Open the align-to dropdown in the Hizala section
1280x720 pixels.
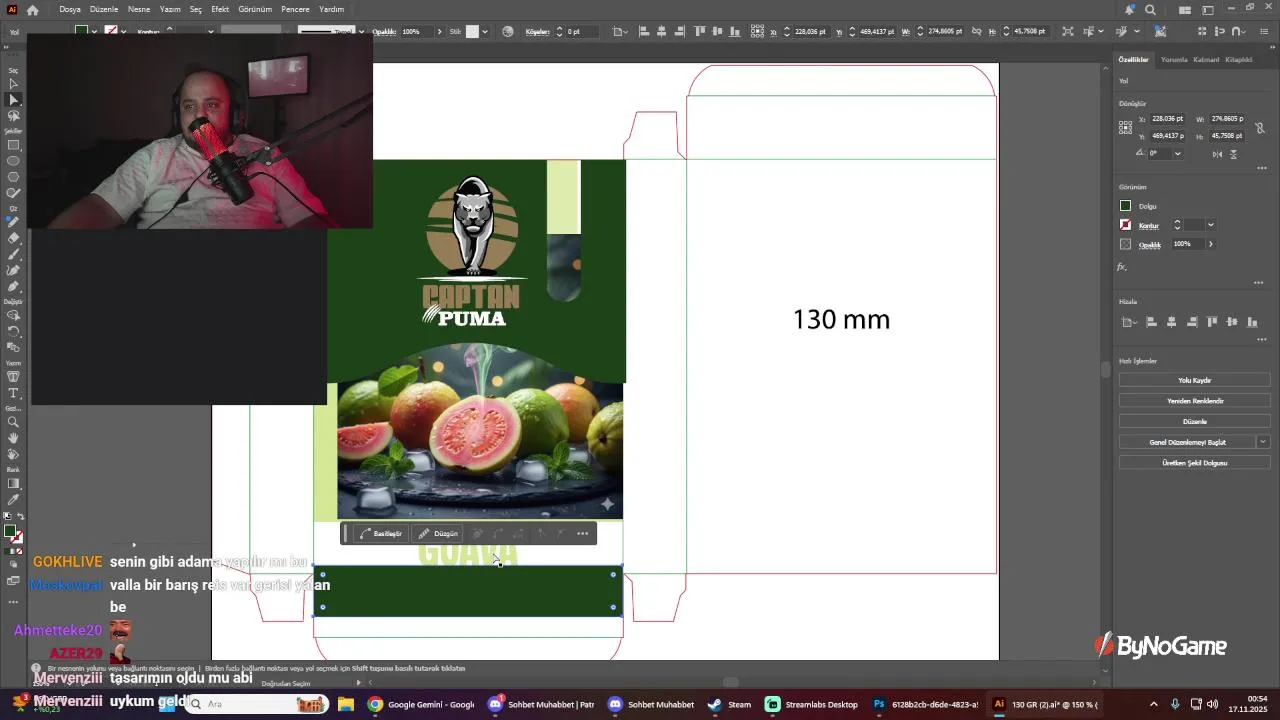pos(1130,322)
